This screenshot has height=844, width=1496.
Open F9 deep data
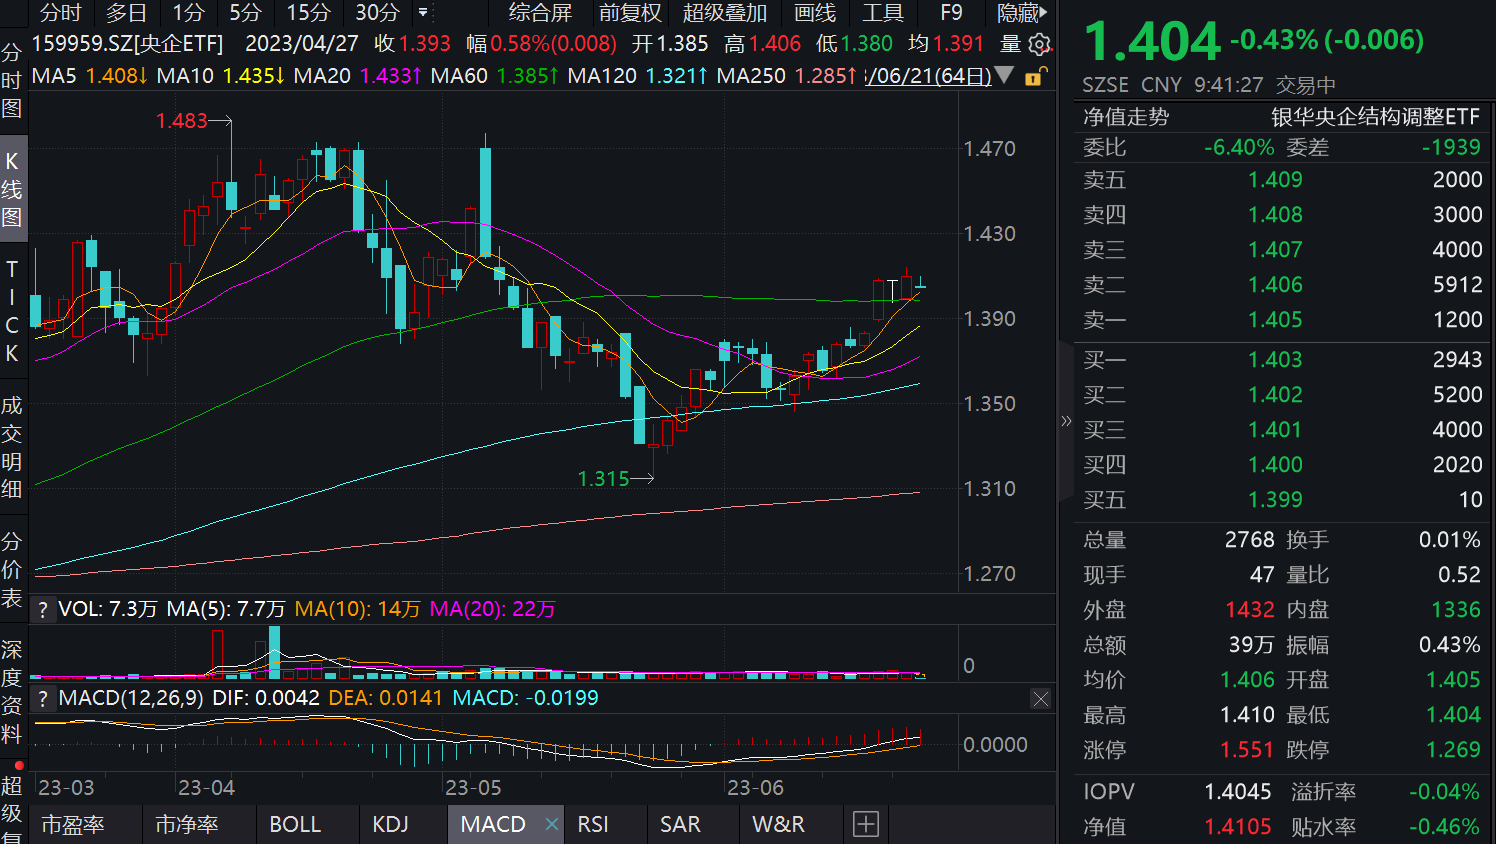pyautogui.click(x=951, y=13)
